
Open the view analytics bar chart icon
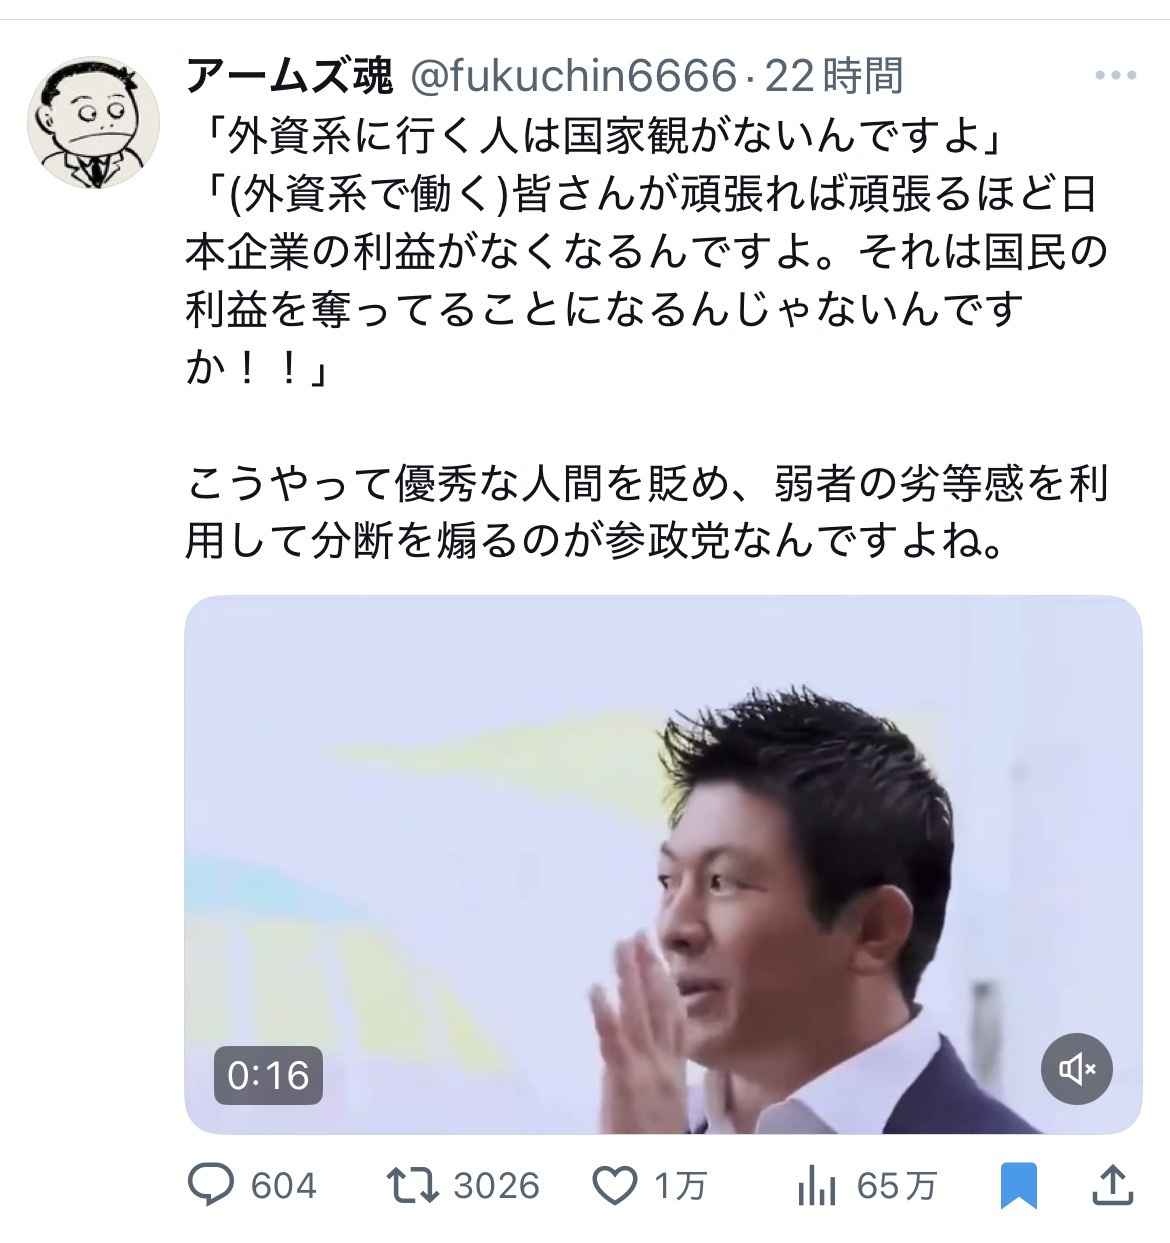pyautogui.click(x=817, y=1186)
